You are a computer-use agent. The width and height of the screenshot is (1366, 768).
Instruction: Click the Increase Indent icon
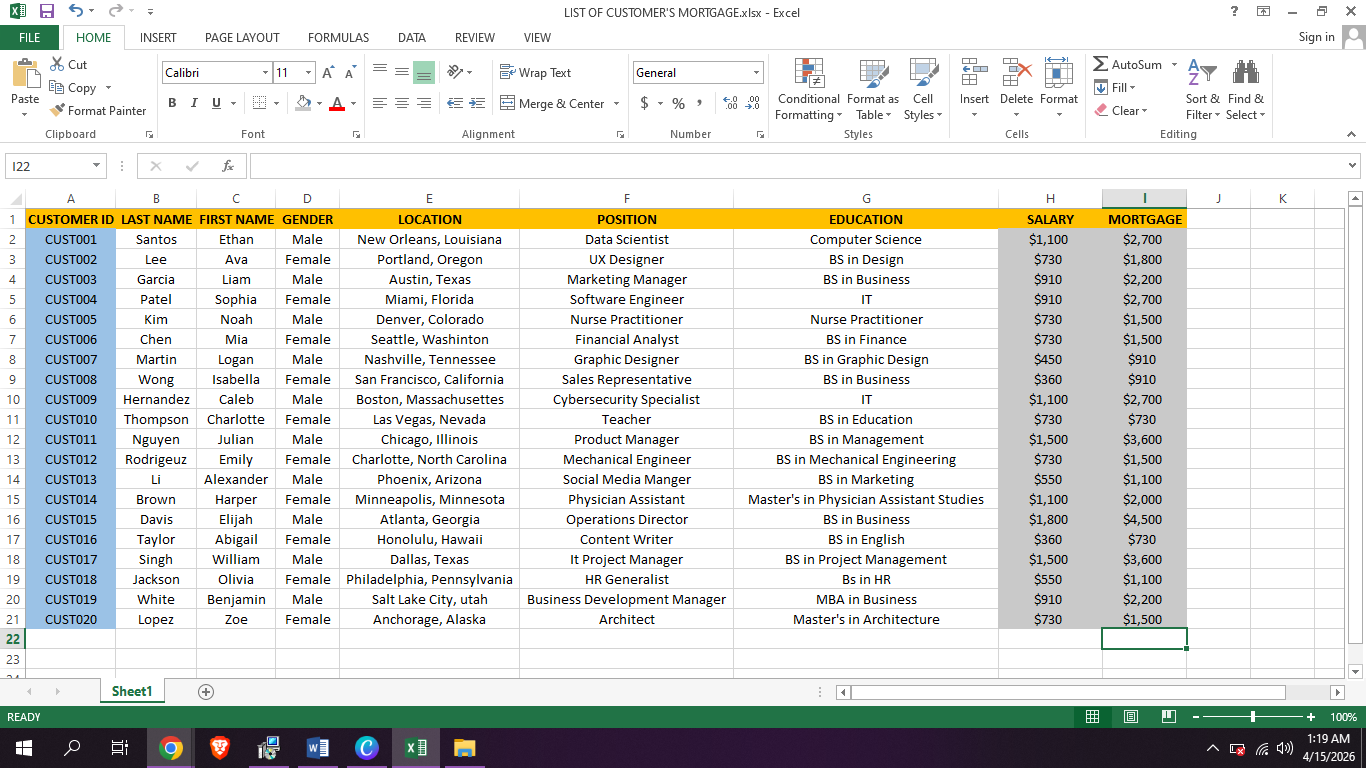[477, 103]
